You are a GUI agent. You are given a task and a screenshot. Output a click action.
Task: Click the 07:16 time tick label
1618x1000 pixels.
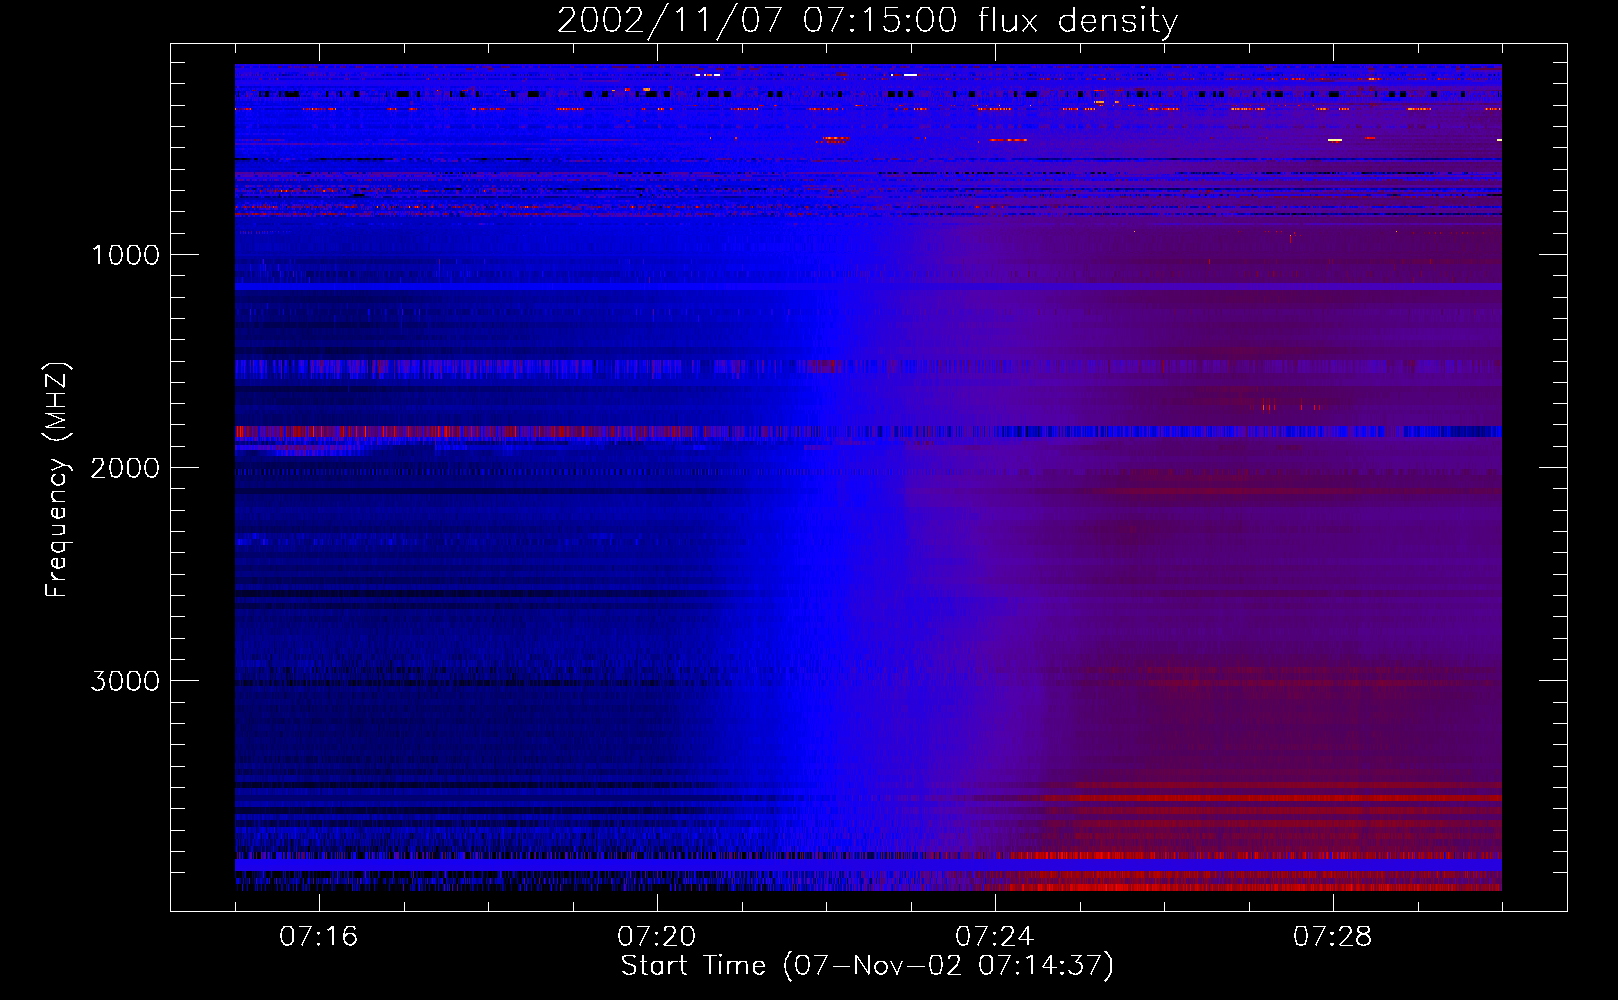pos(319,936)
